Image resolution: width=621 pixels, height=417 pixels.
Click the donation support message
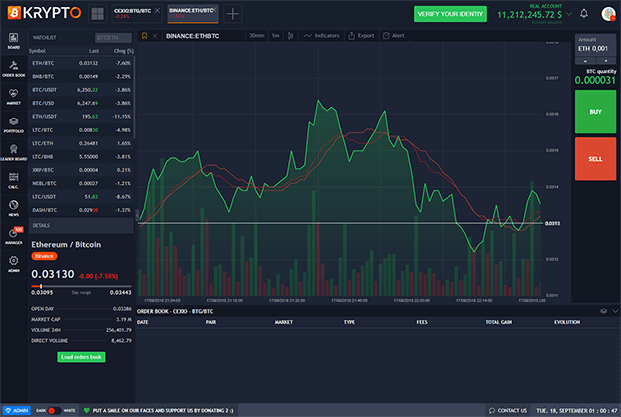[x=159, y=411]
